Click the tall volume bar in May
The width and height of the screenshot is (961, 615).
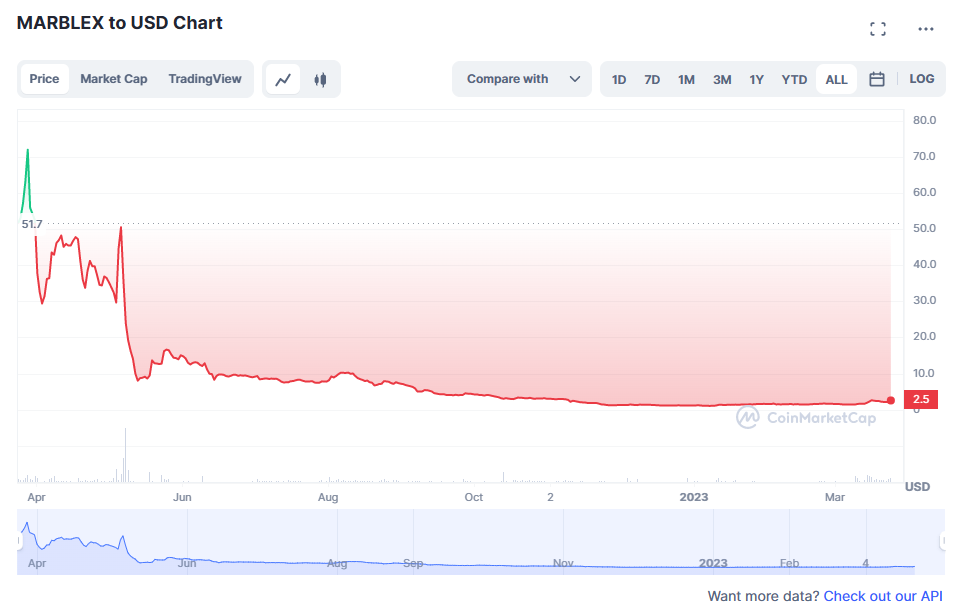coord(125,455)
